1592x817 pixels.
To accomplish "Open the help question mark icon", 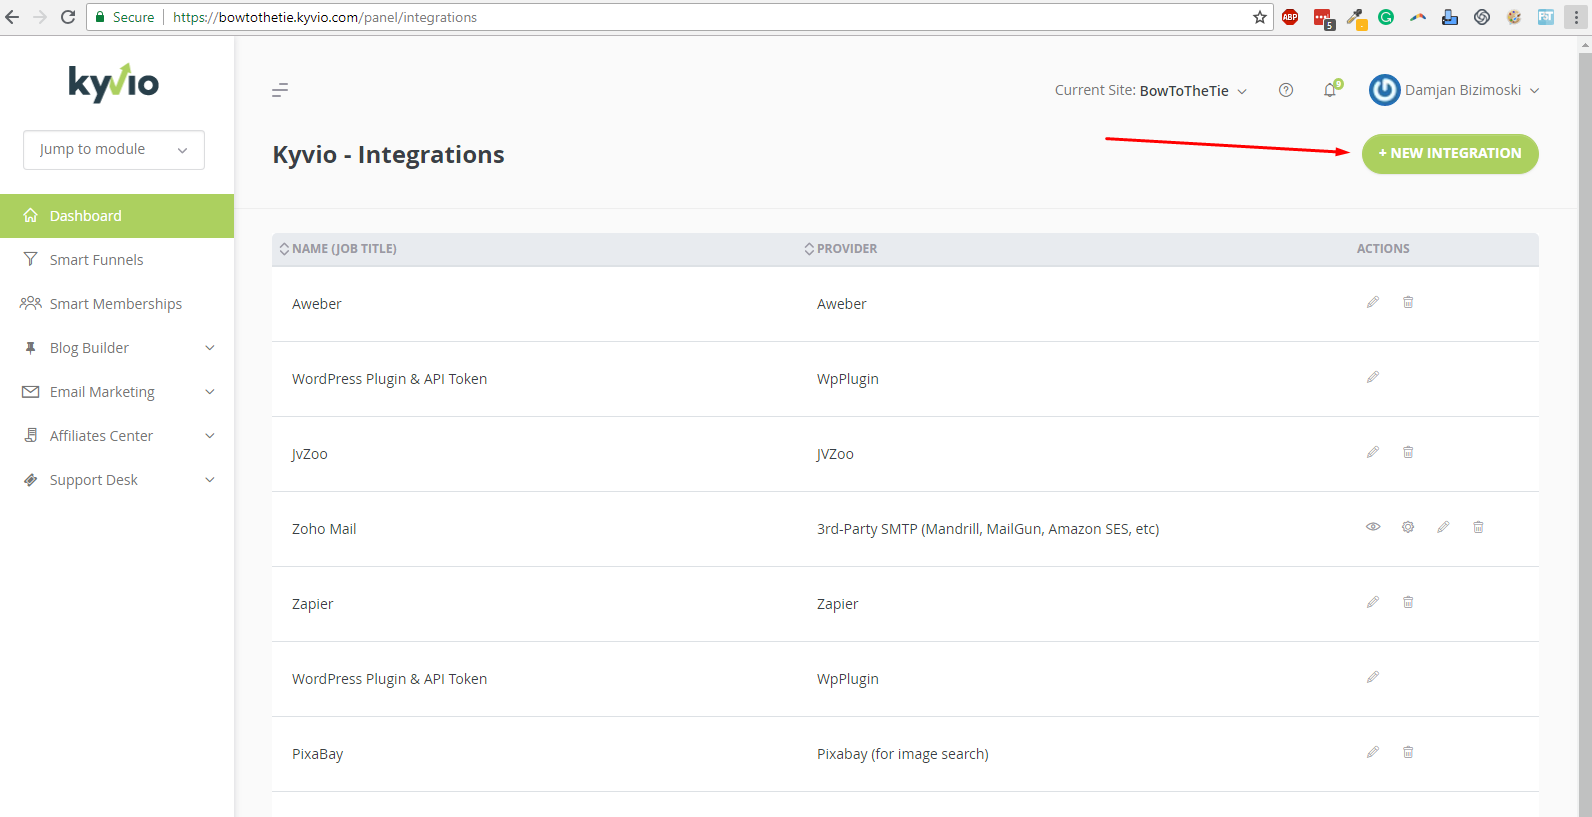I will pos(1286,90).
